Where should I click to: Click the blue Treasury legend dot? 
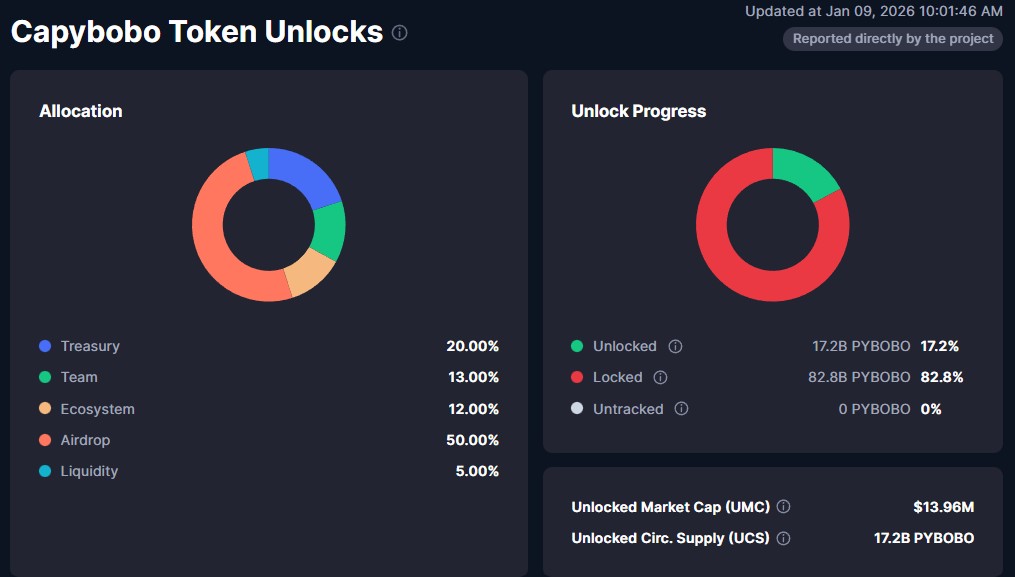(45, 346)
